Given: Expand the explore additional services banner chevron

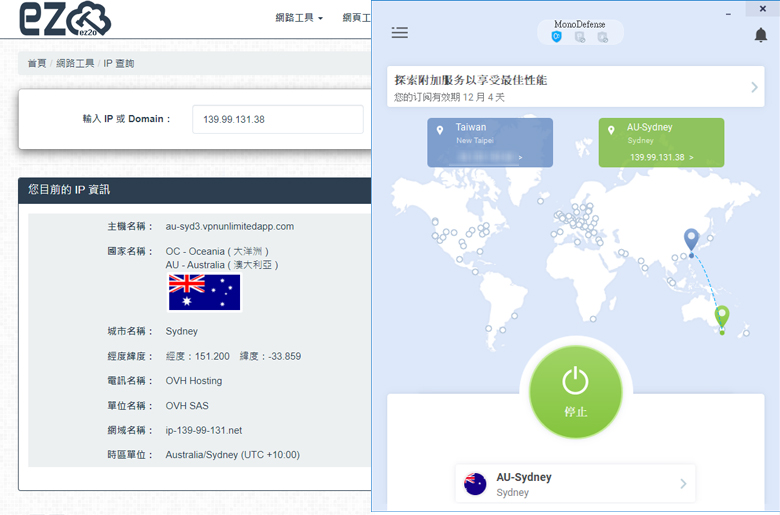Looking at the screenshot, I should pos(754,87).
